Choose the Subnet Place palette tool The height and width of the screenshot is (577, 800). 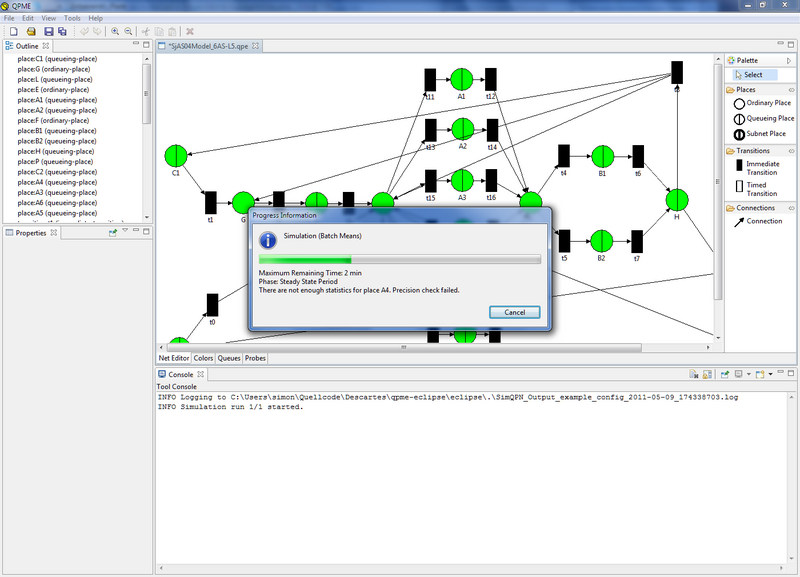pyautogui.click(x=760, y=133)
